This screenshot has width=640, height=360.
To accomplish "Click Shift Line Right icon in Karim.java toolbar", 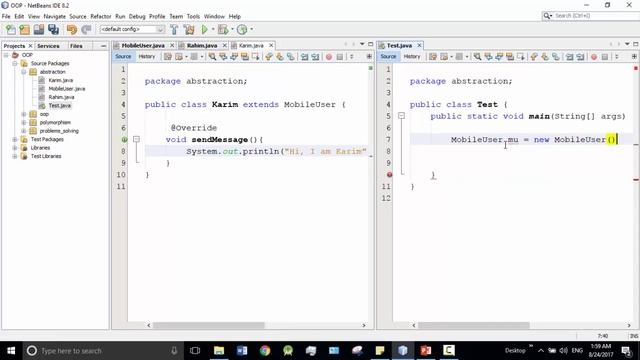I will [315, 57].
